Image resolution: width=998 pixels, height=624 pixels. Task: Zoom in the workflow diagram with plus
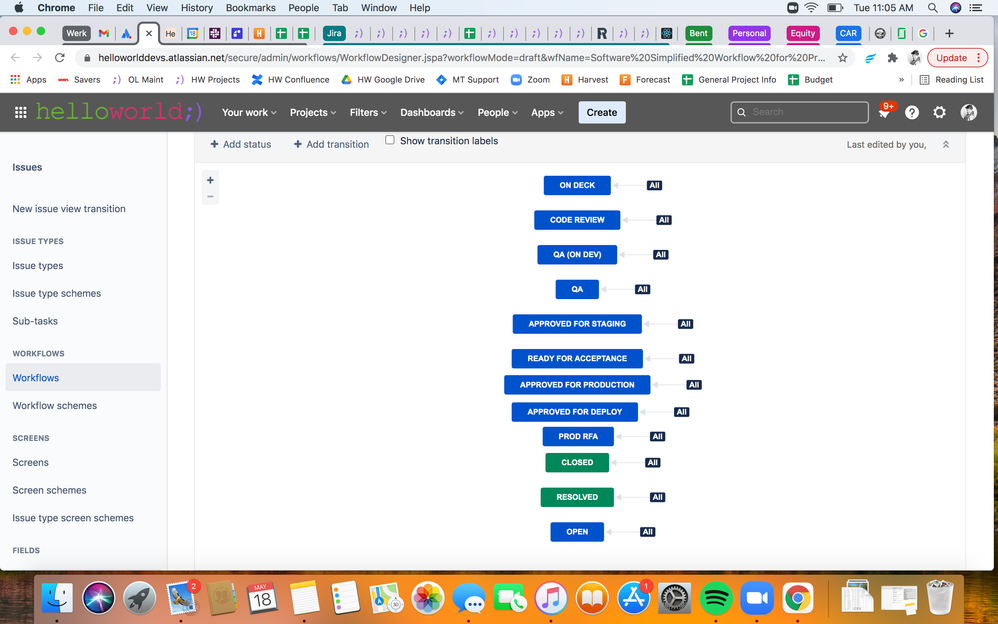pyautogui.click(x=210, y=180)
